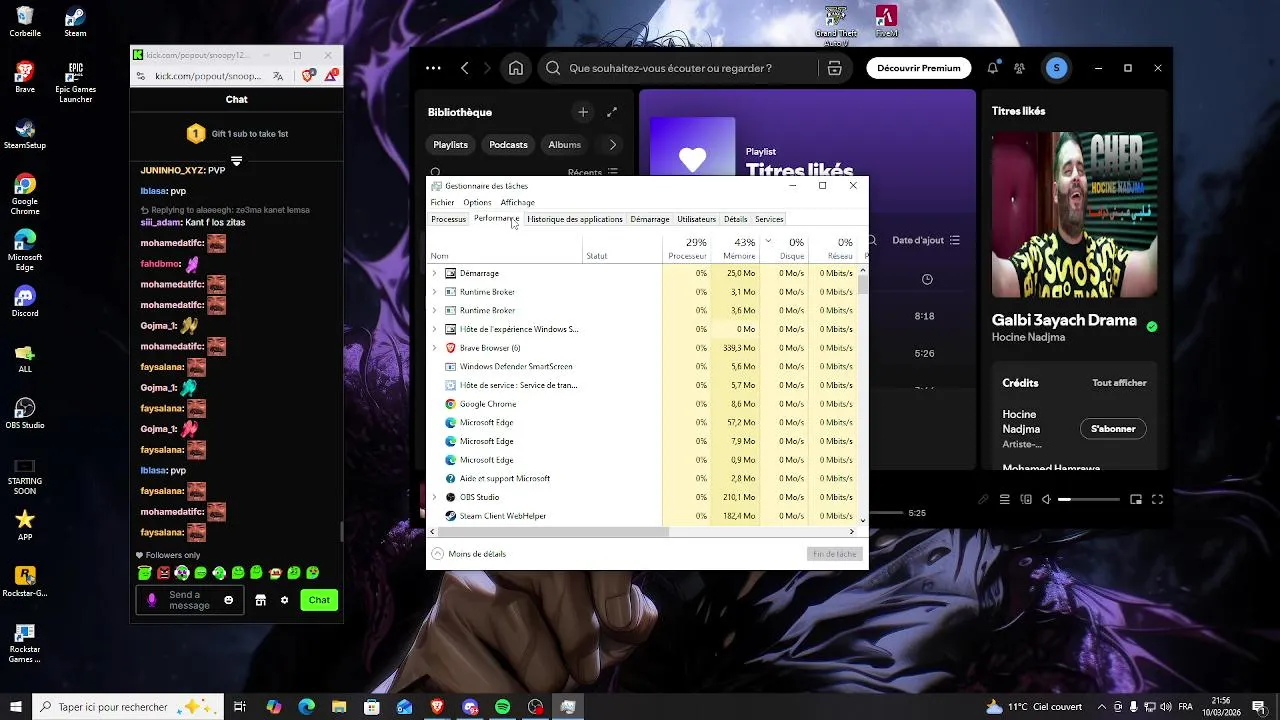Open Spotify notifications bell

[x=992, y=68]
